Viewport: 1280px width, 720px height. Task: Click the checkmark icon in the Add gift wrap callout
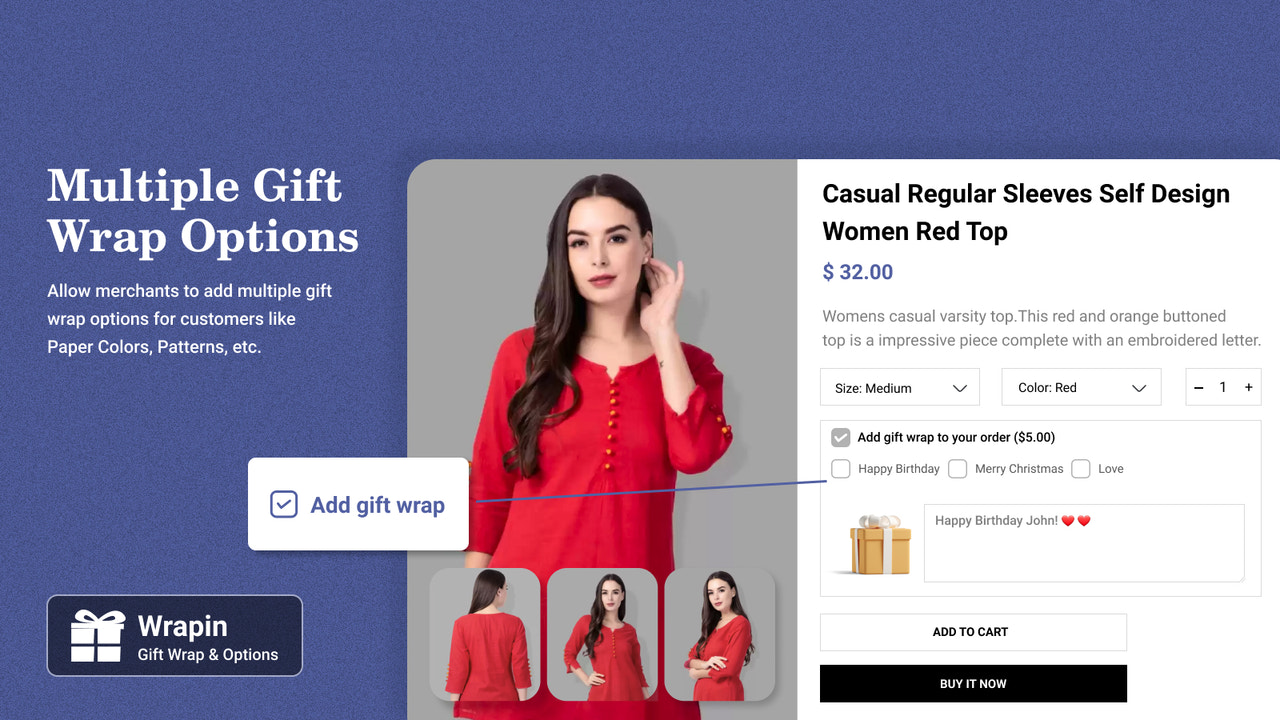point(284,504)
